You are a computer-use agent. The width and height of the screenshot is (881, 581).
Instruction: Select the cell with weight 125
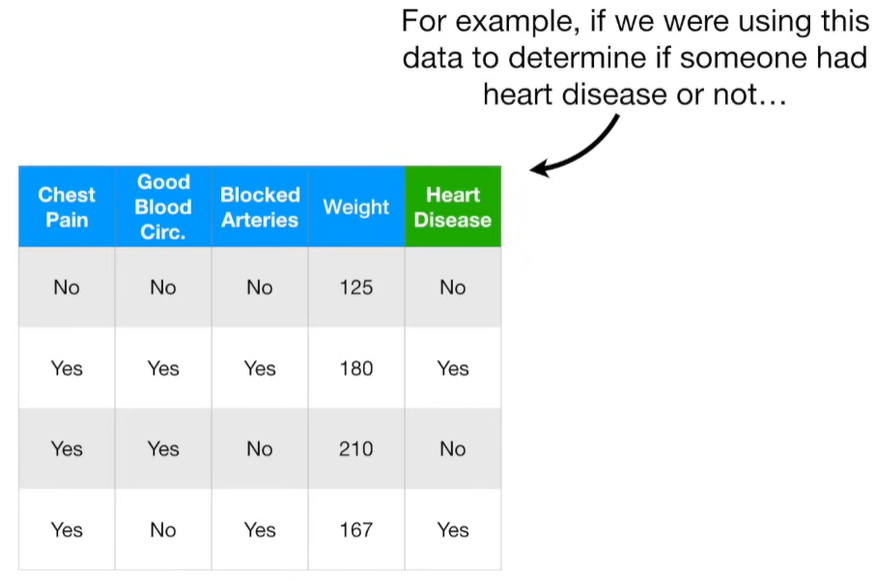(356, 288)
